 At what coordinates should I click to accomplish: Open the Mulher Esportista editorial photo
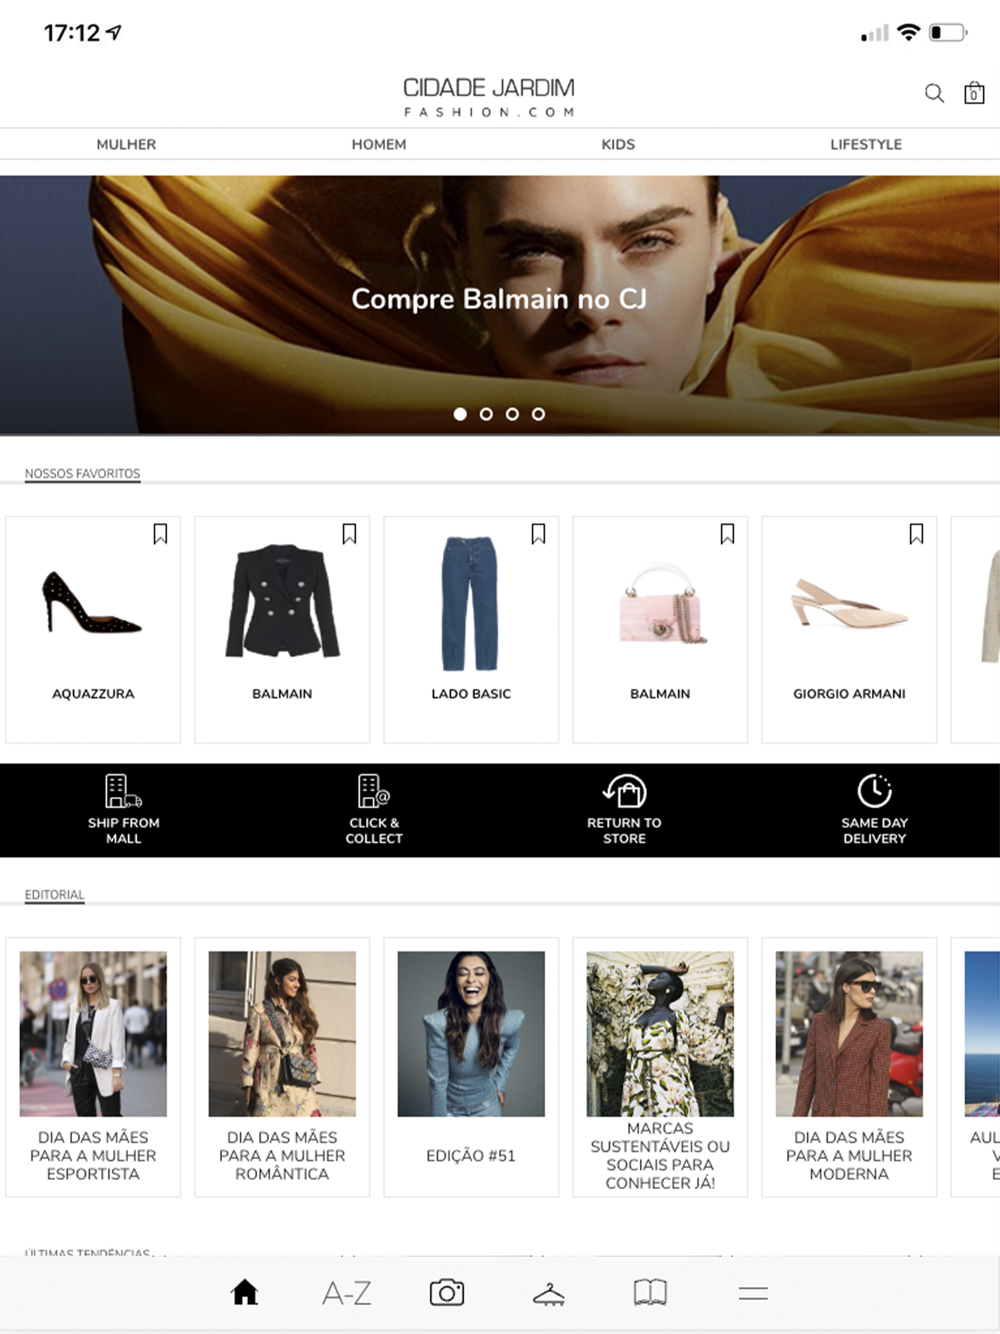point(93,1034)
